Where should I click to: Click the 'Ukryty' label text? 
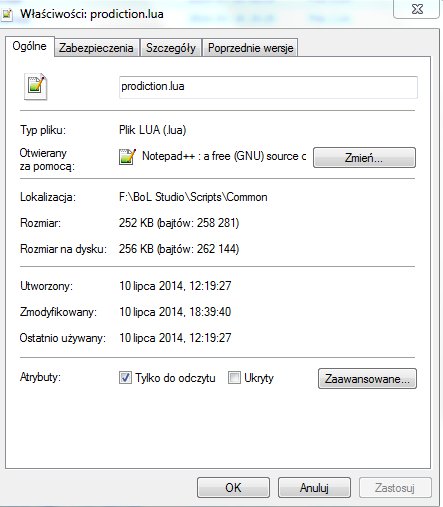pos(259,378)
